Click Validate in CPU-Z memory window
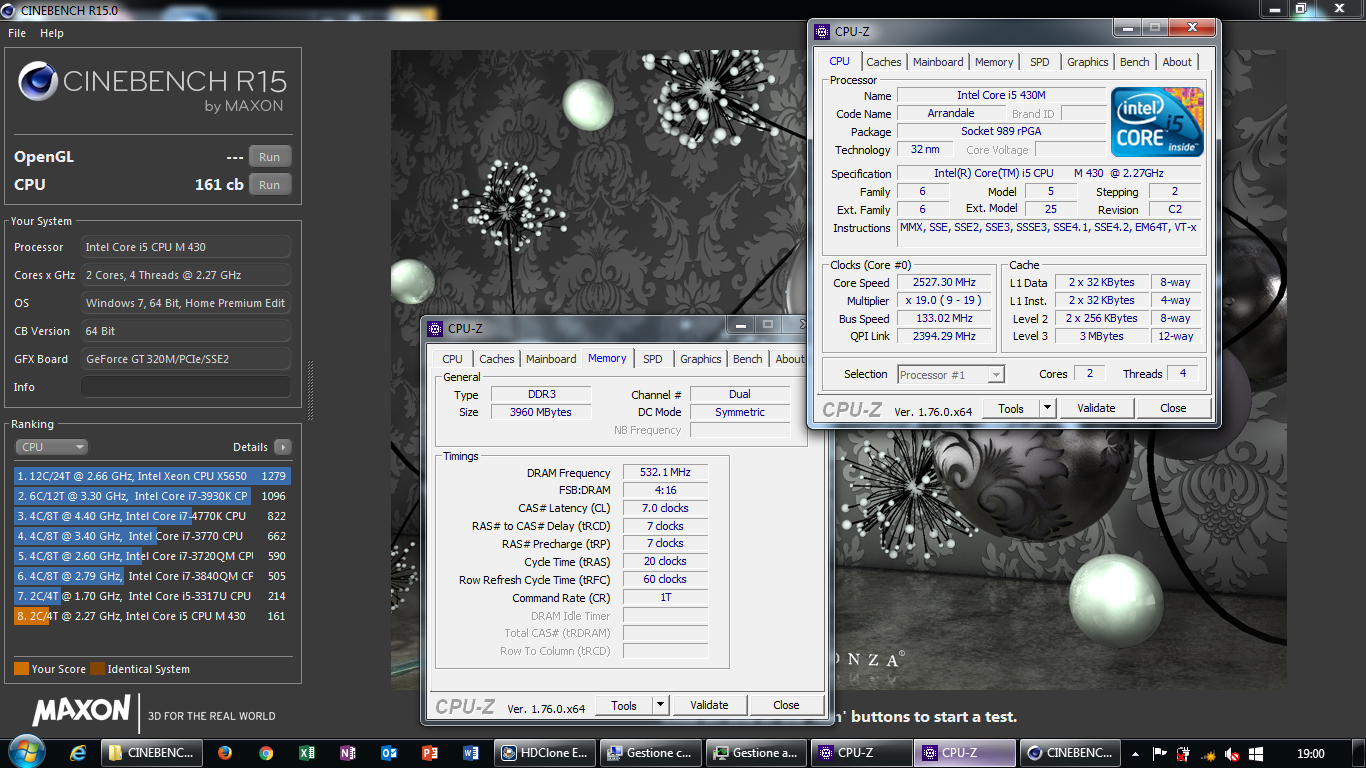This screenshot has height=768, width=1366. (x=709, y=705)
